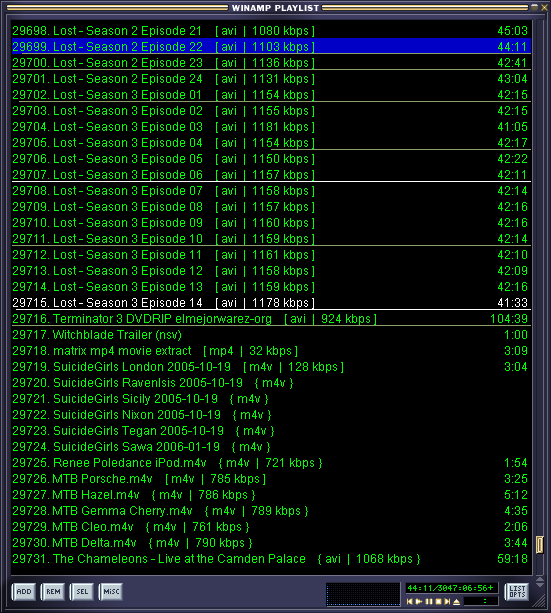Image resolution: width=551 pixels, height=613 pixels.
Task: Close the Winamp Playlist window
Action: tap(544, 7)
